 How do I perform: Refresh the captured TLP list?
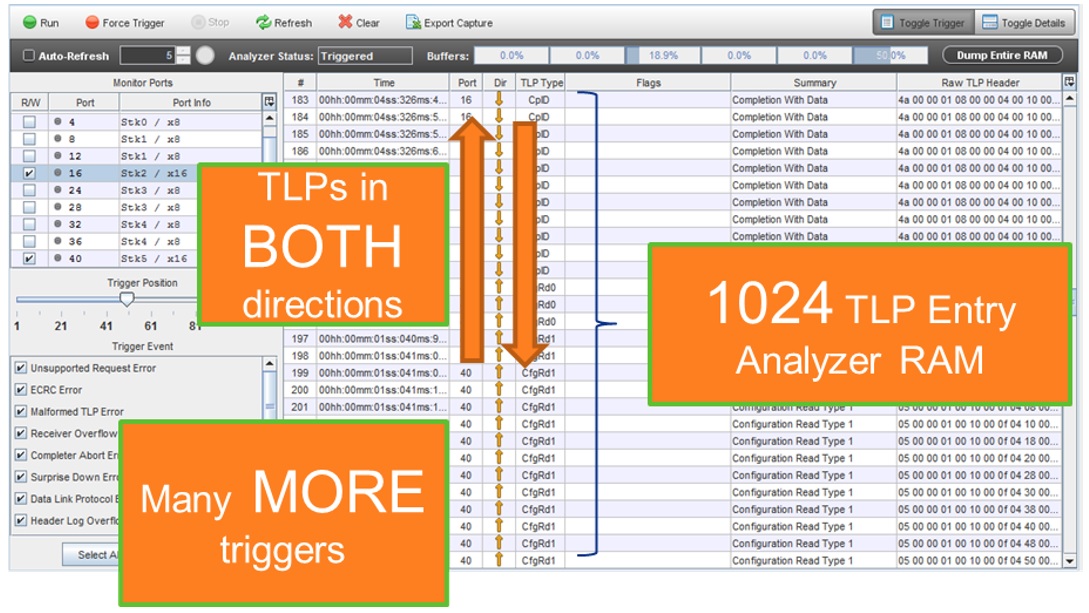(284, 22)
